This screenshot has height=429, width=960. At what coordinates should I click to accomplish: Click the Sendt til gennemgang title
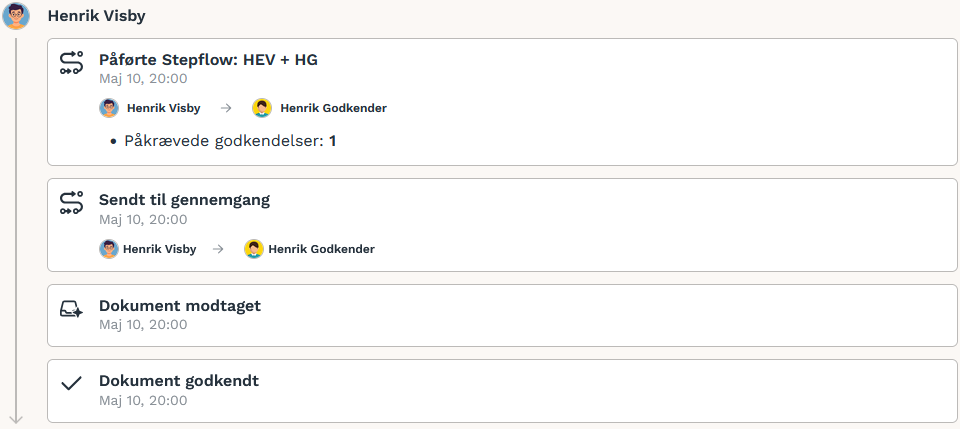point(184,200)
